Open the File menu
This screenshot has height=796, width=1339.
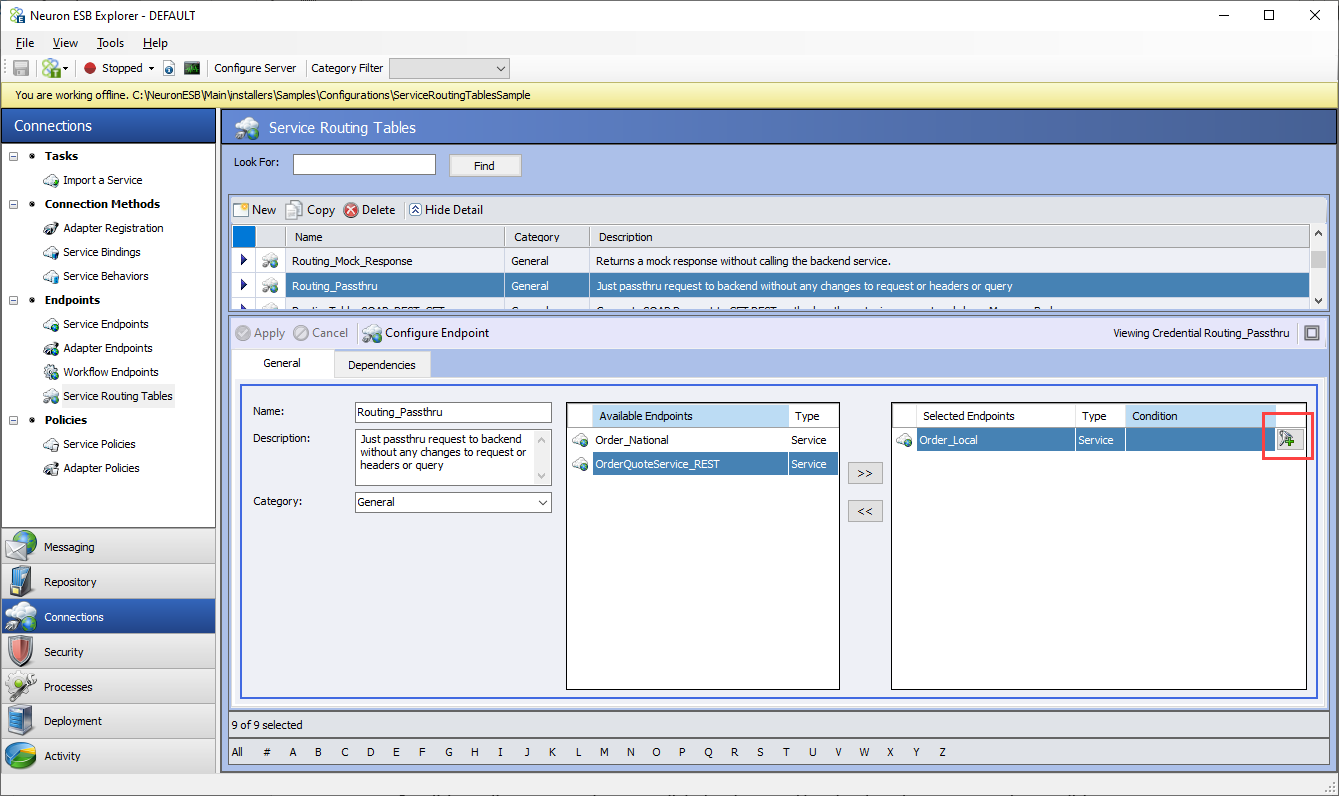tap(25, 43)
